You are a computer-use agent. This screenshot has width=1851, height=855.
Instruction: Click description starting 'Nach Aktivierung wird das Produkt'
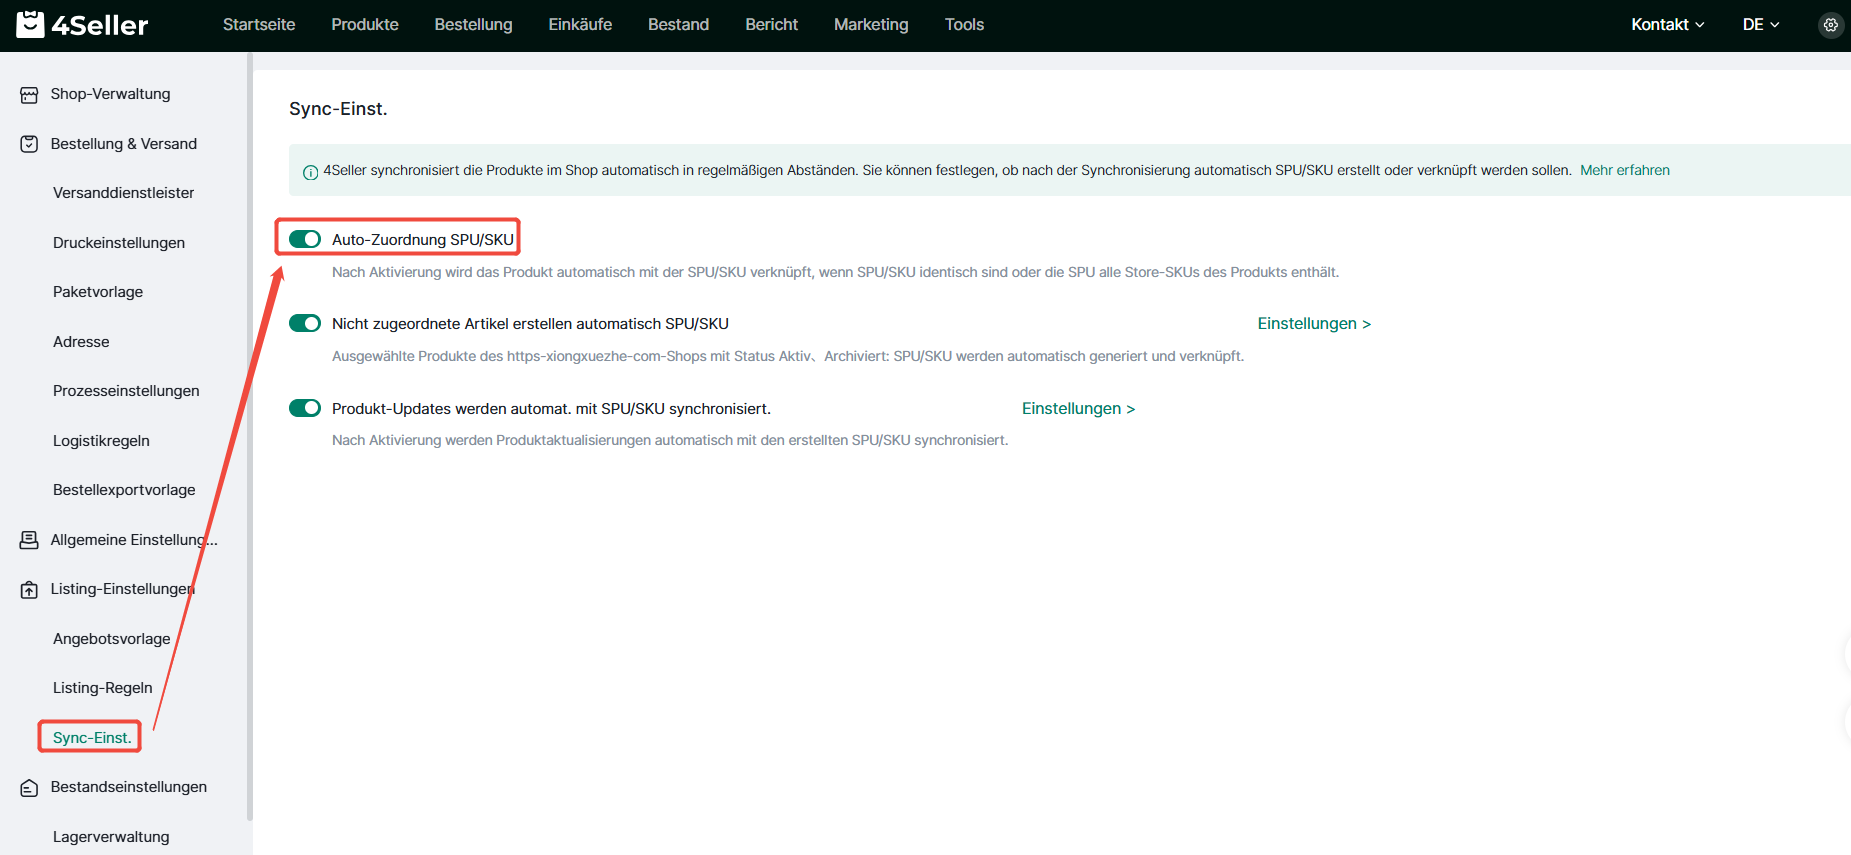click(x=835, y=272)
